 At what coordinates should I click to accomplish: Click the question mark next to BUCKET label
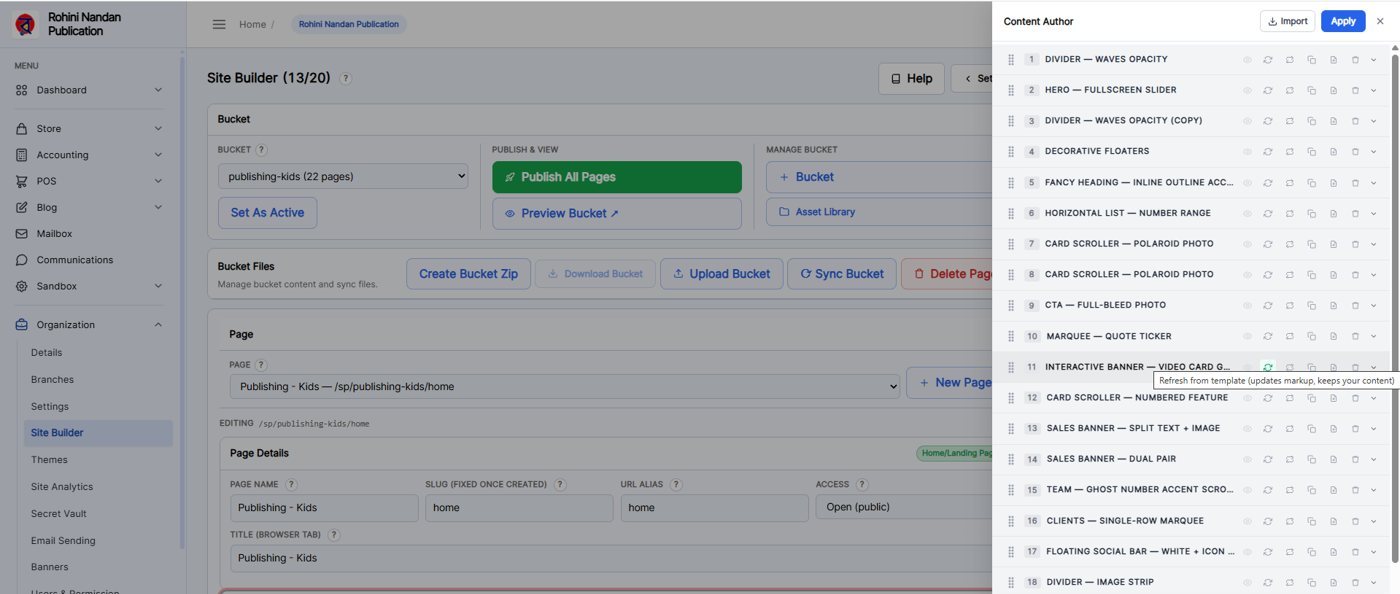point(262,150)
